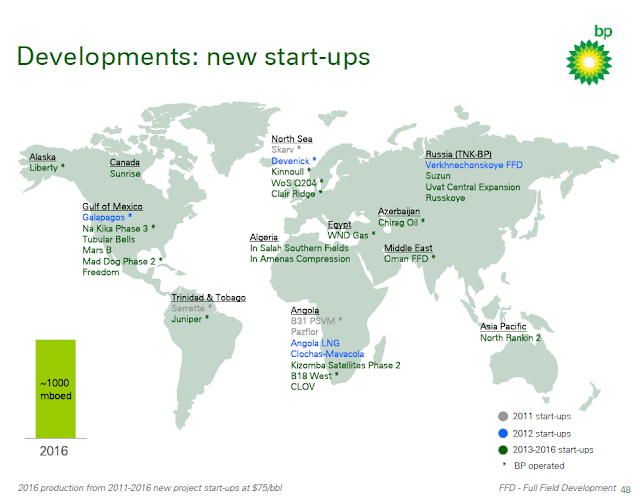Click the 'Azerbaijan' region heading
Viewport: 640px width, 499px height.
point(399,211)
